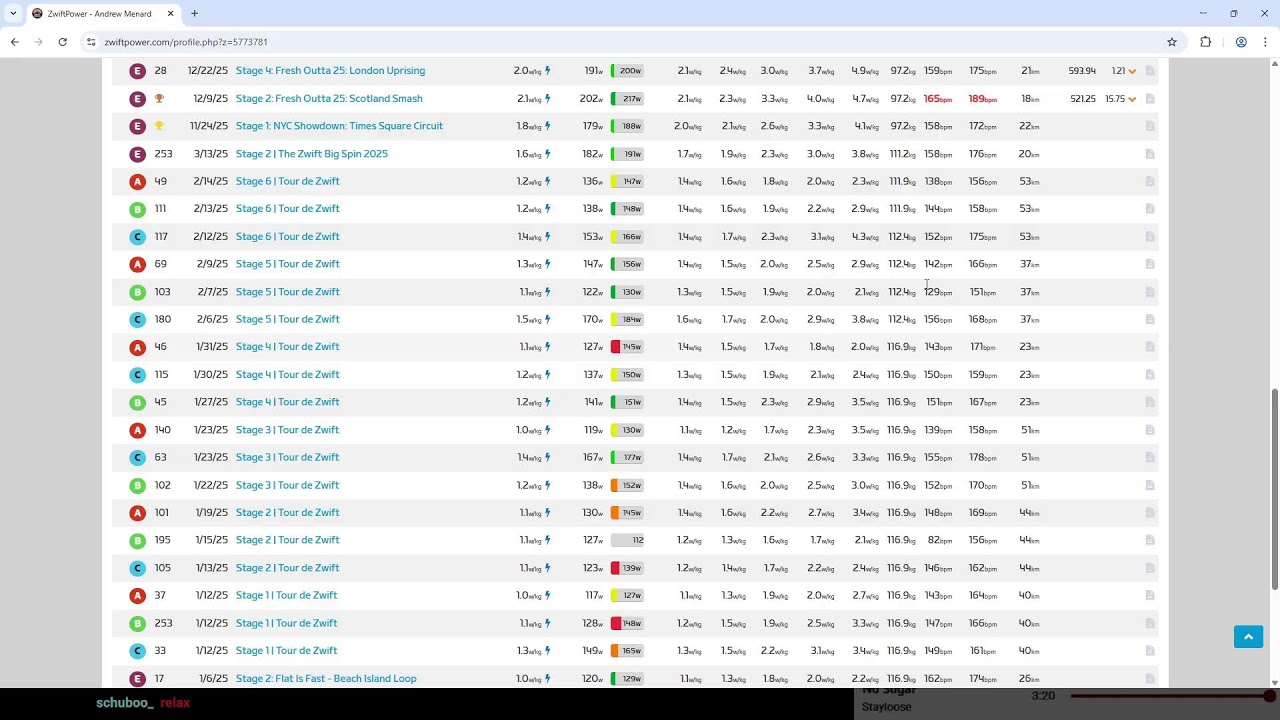Click the gold trophy icon on the 11/24/25 row

point(159,126)
